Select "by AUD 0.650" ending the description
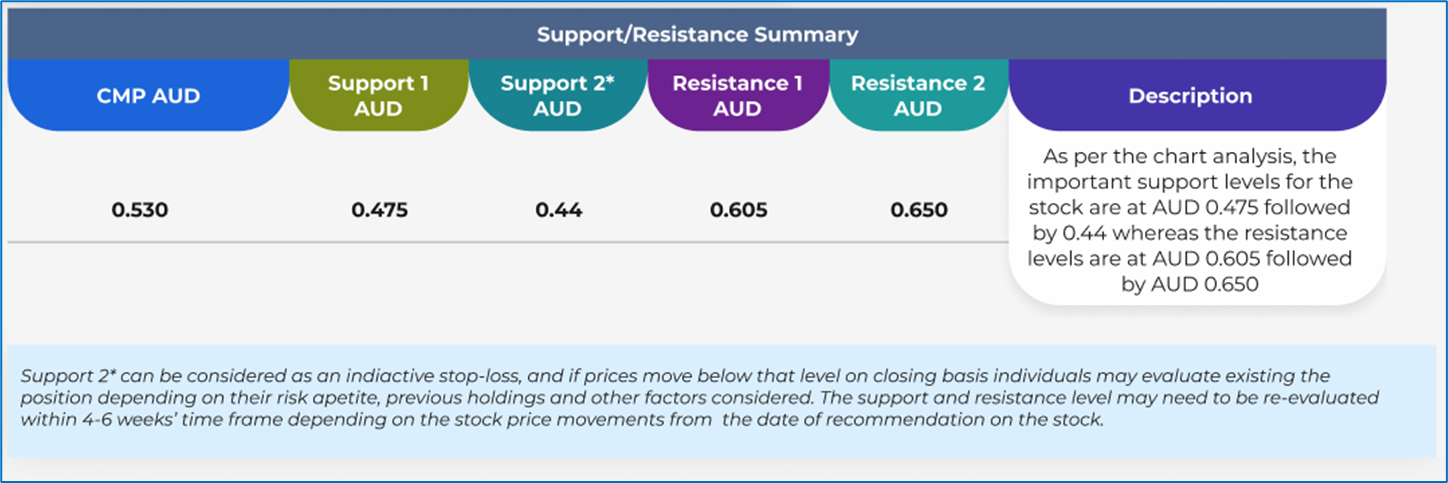 (1190, 284)
